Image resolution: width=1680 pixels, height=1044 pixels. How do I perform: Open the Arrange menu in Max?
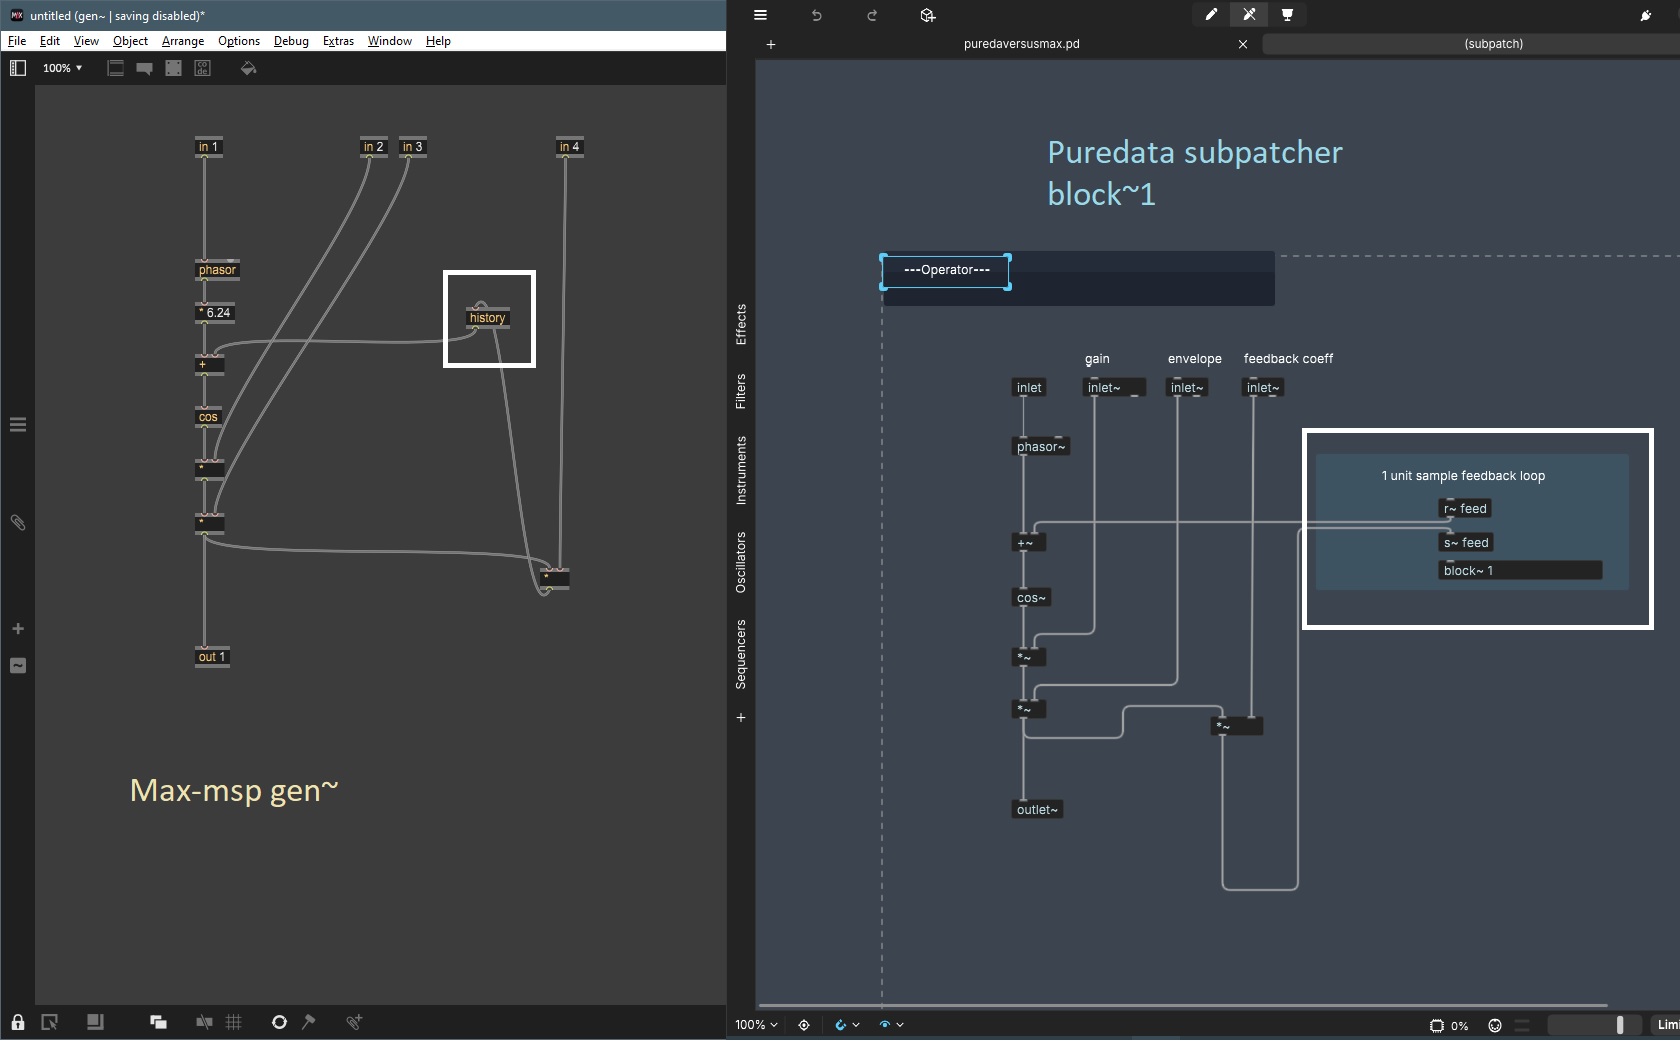183,41
